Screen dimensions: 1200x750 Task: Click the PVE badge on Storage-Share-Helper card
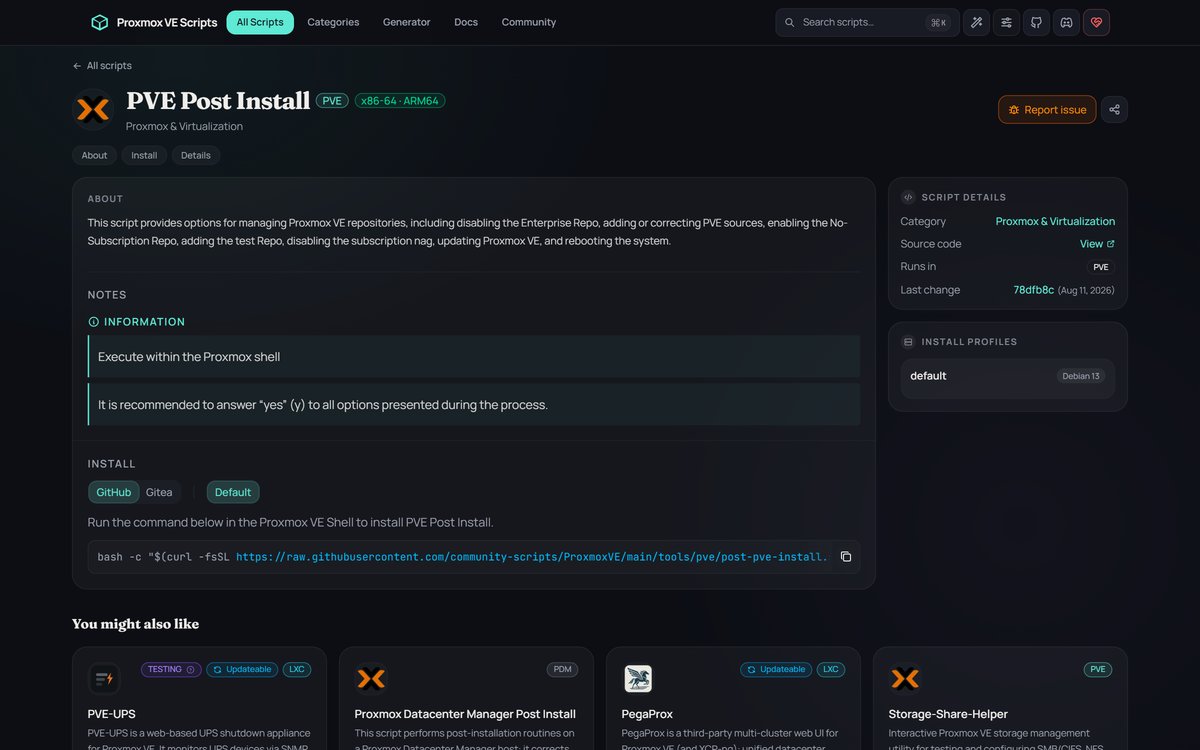pos(1098,669)
